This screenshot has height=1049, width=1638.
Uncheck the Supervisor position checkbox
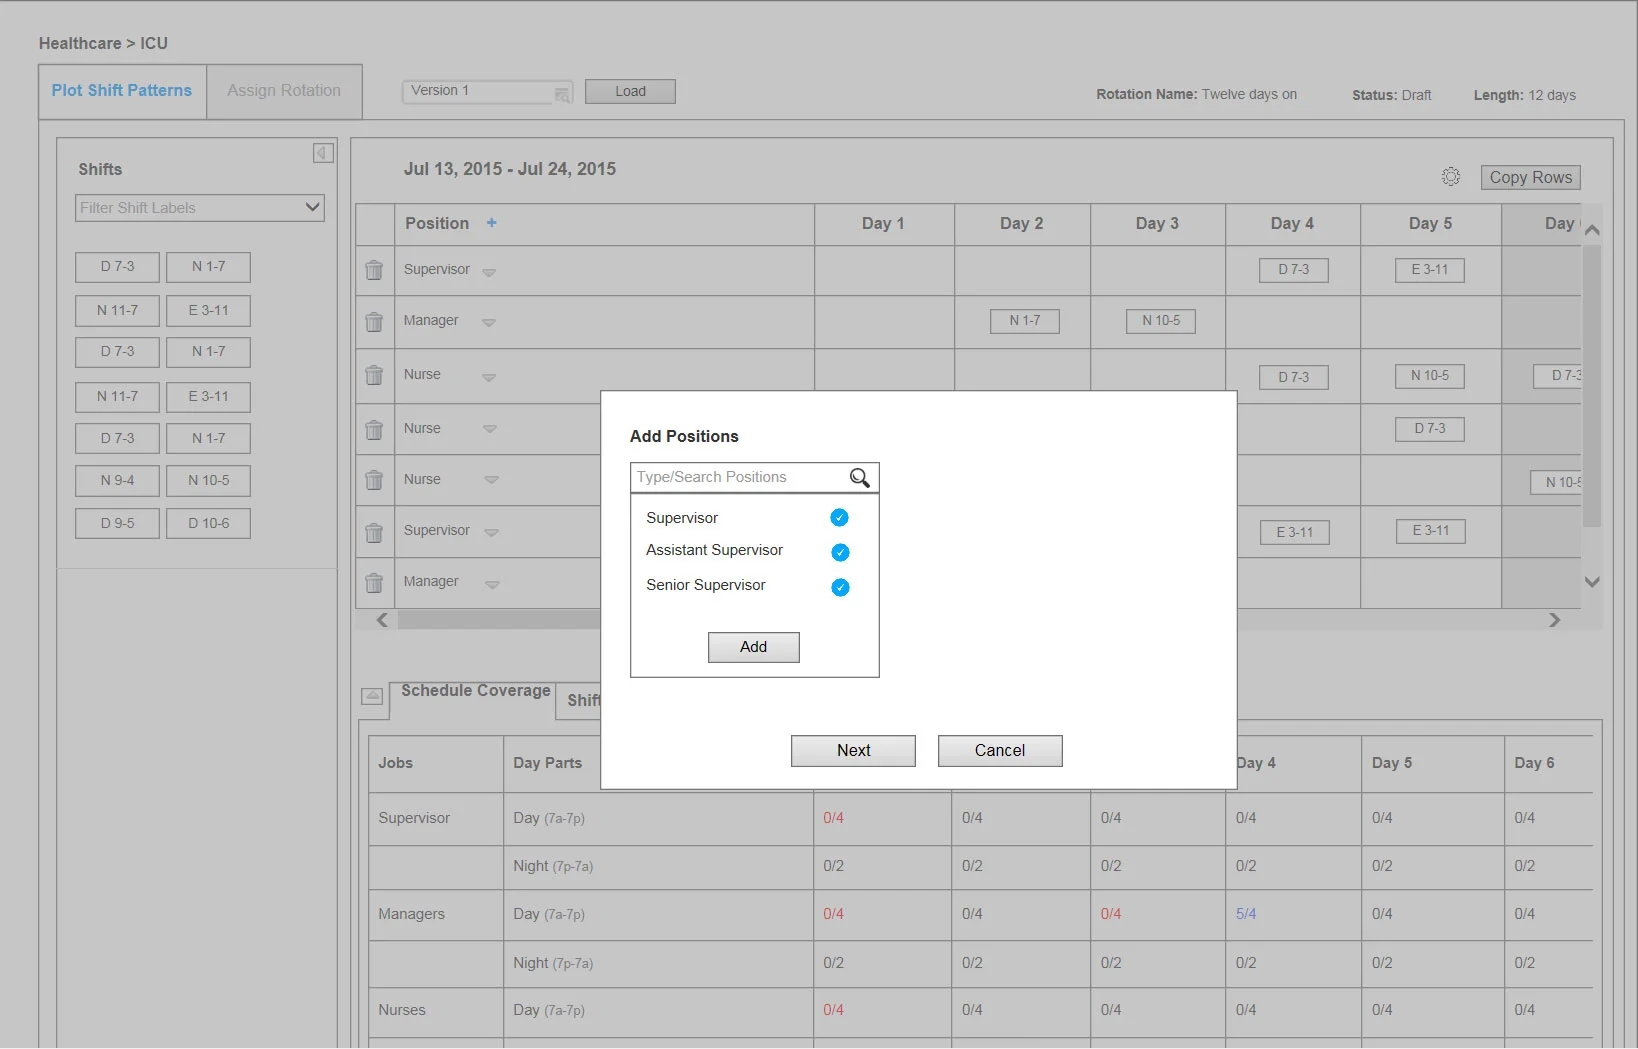(x=839, y=517)
